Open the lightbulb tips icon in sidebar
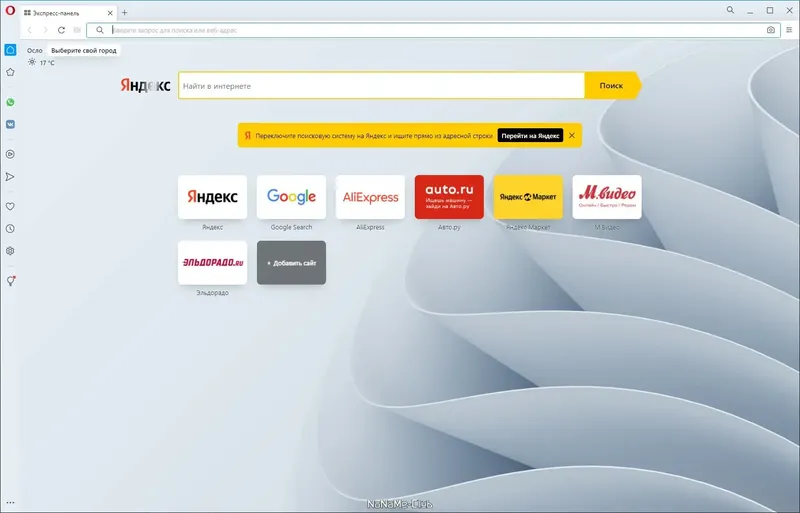 [10, 281]
